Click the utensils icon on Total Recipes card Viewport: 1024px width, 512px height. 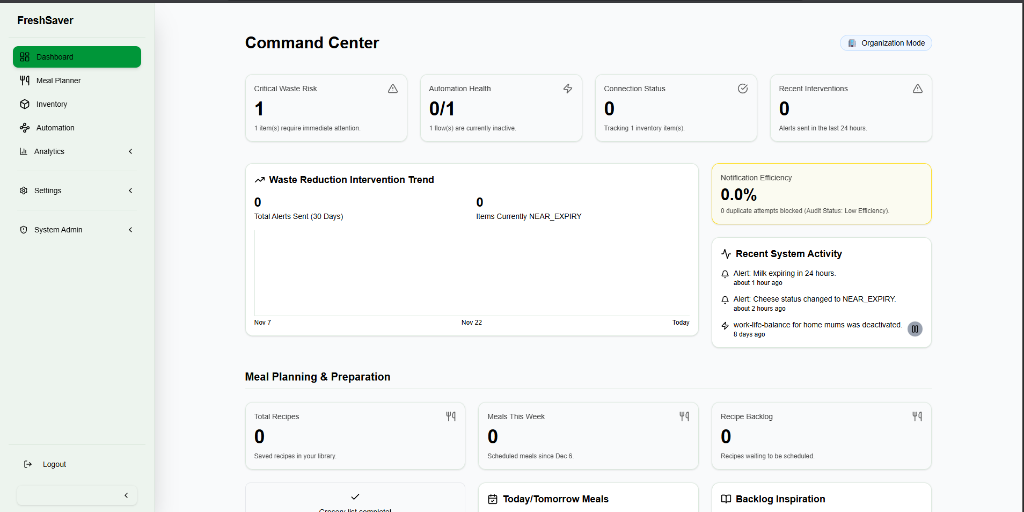click(x=451, y=416)
